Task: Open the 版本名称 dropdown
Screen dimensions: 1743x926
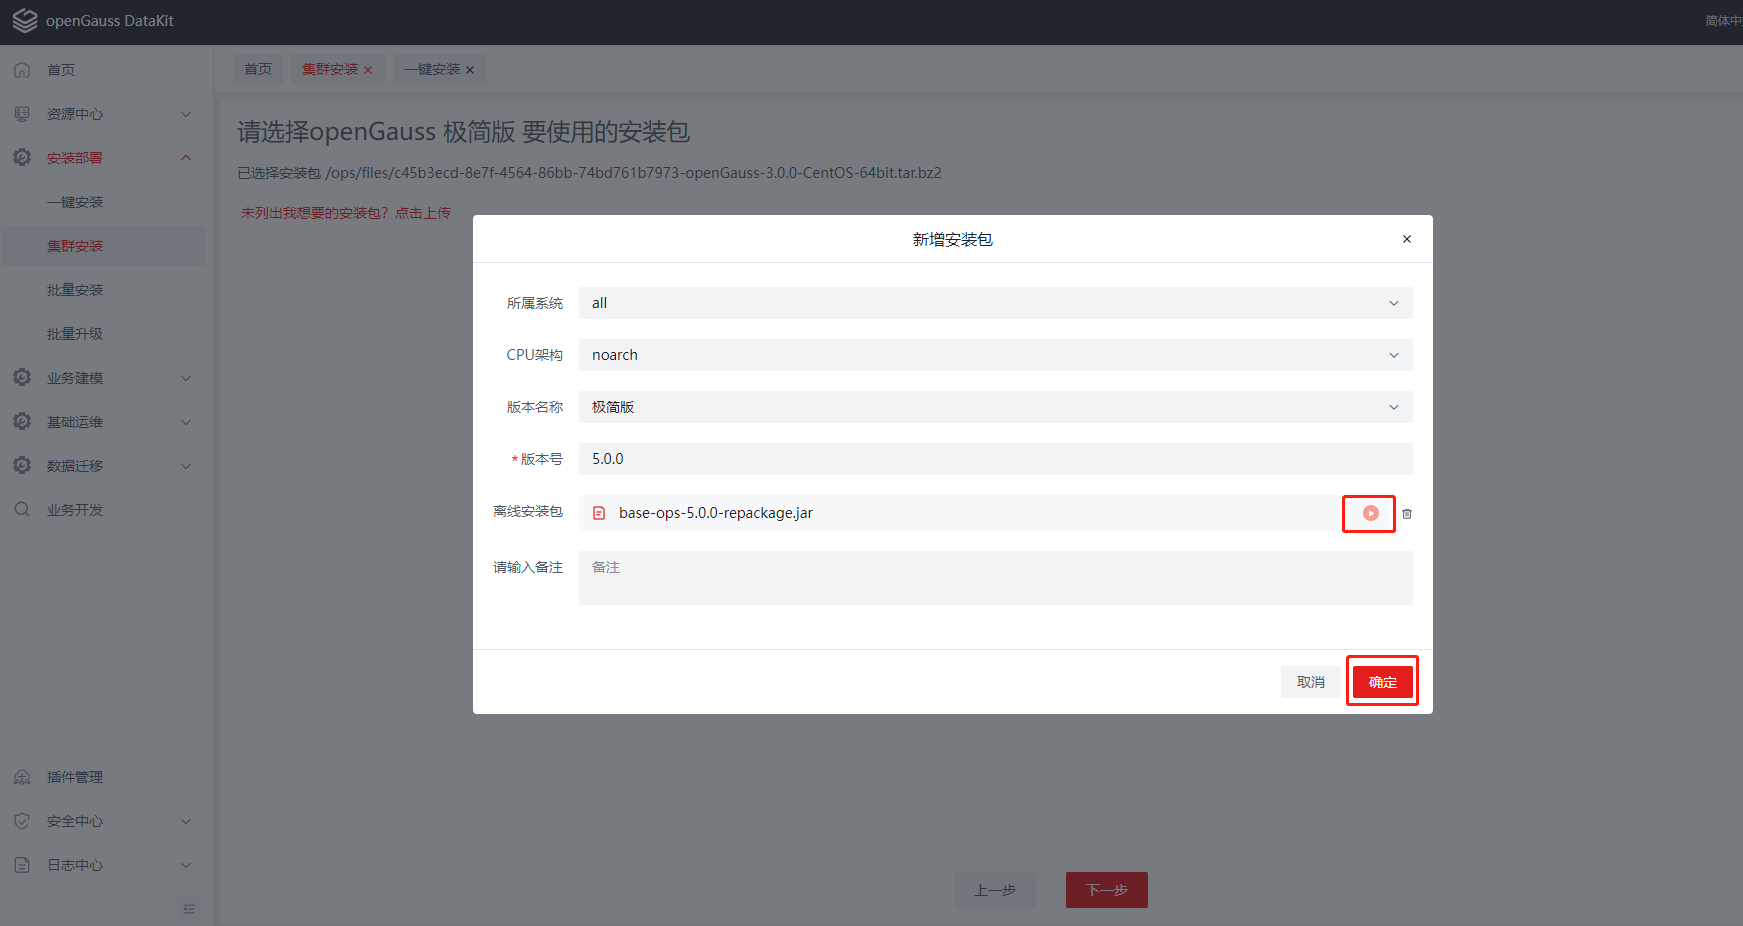Action: pyautogui.click(x=995, y=407)
